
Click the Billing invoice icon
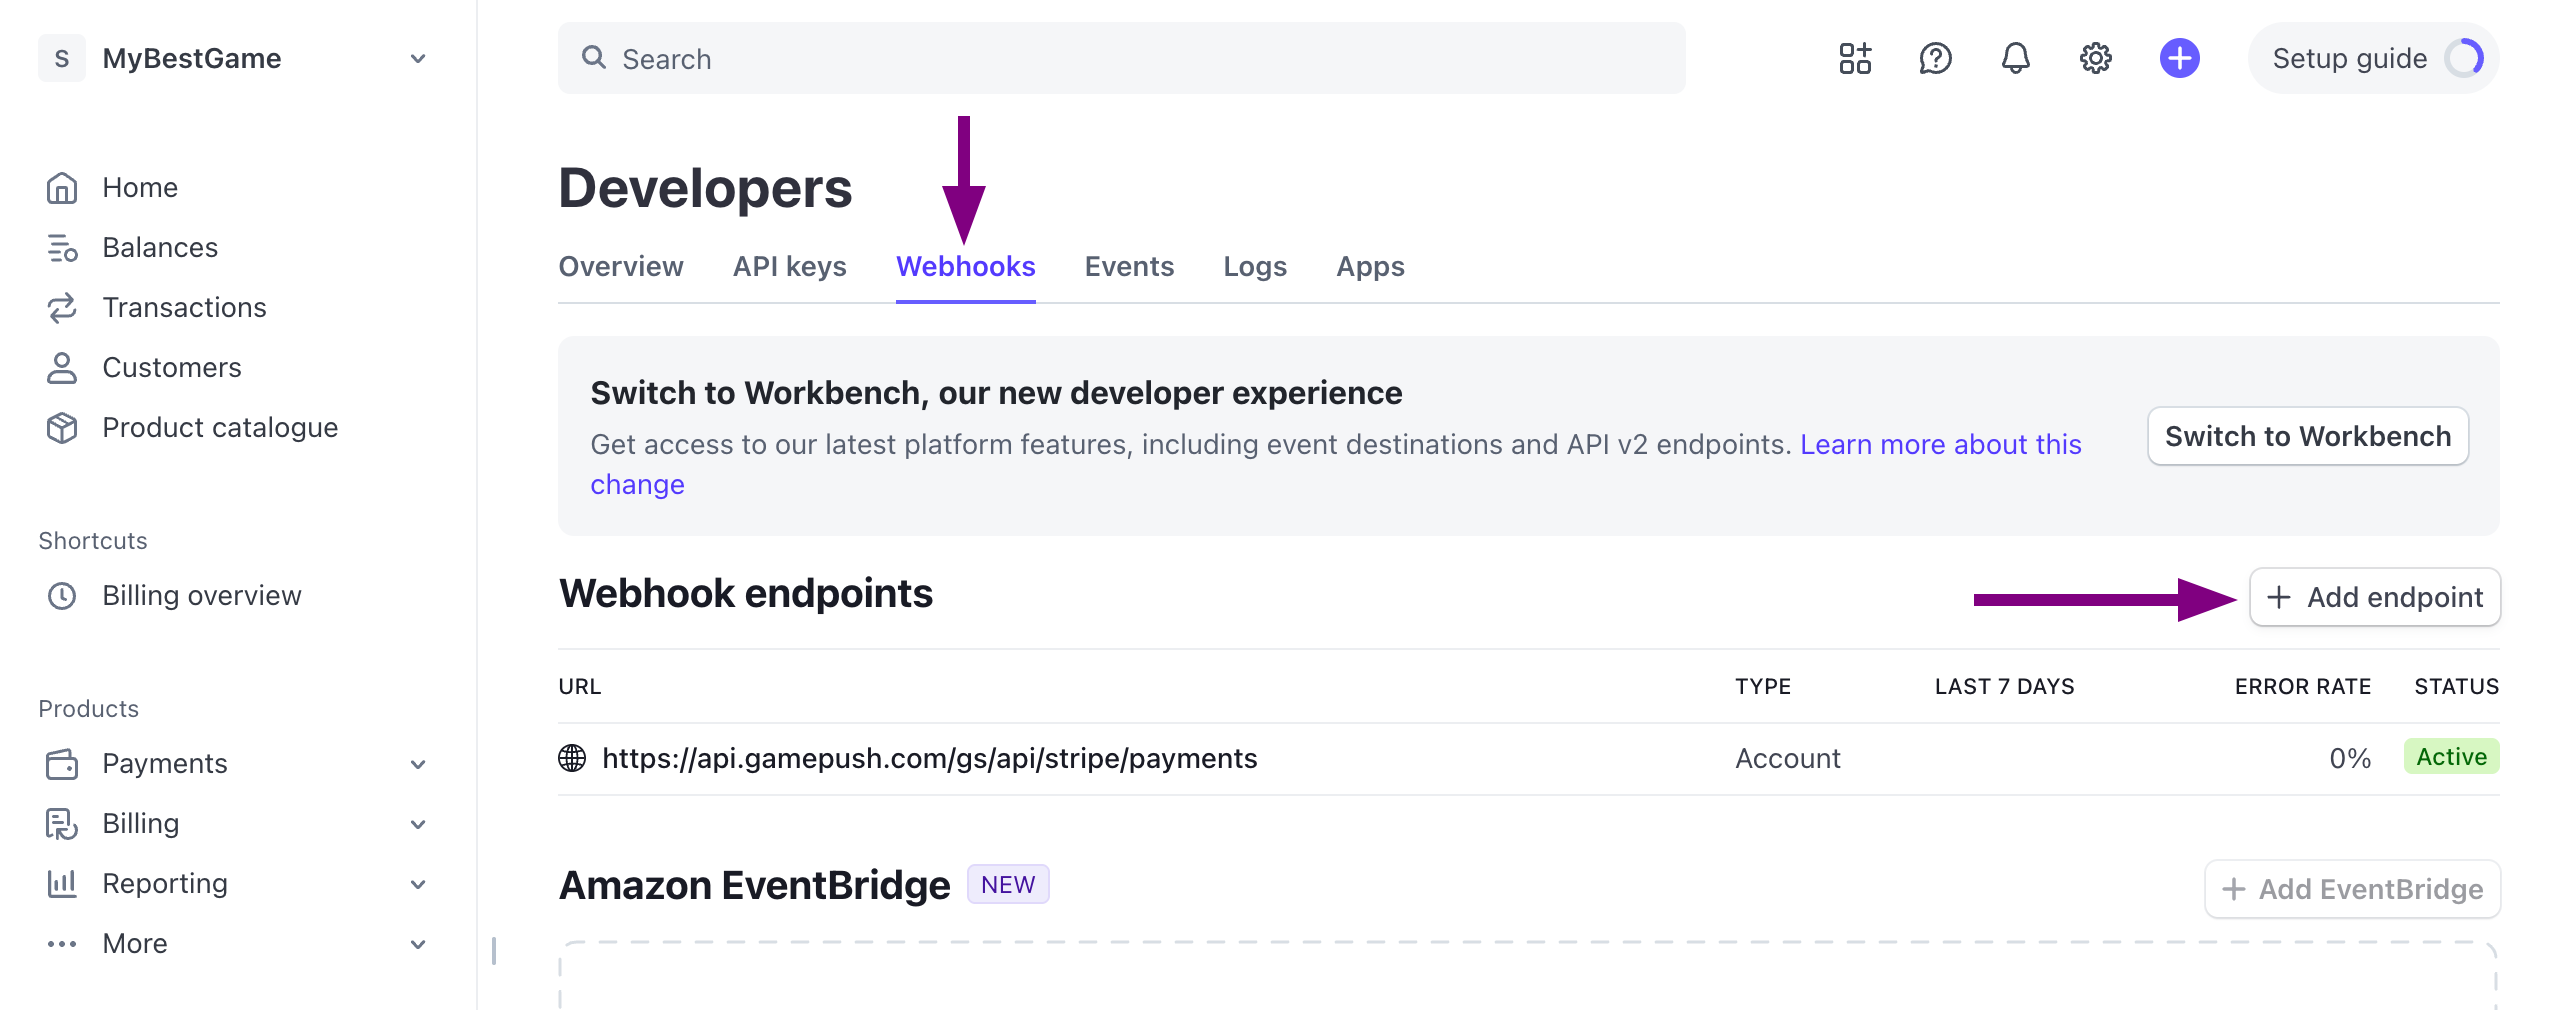62,824
